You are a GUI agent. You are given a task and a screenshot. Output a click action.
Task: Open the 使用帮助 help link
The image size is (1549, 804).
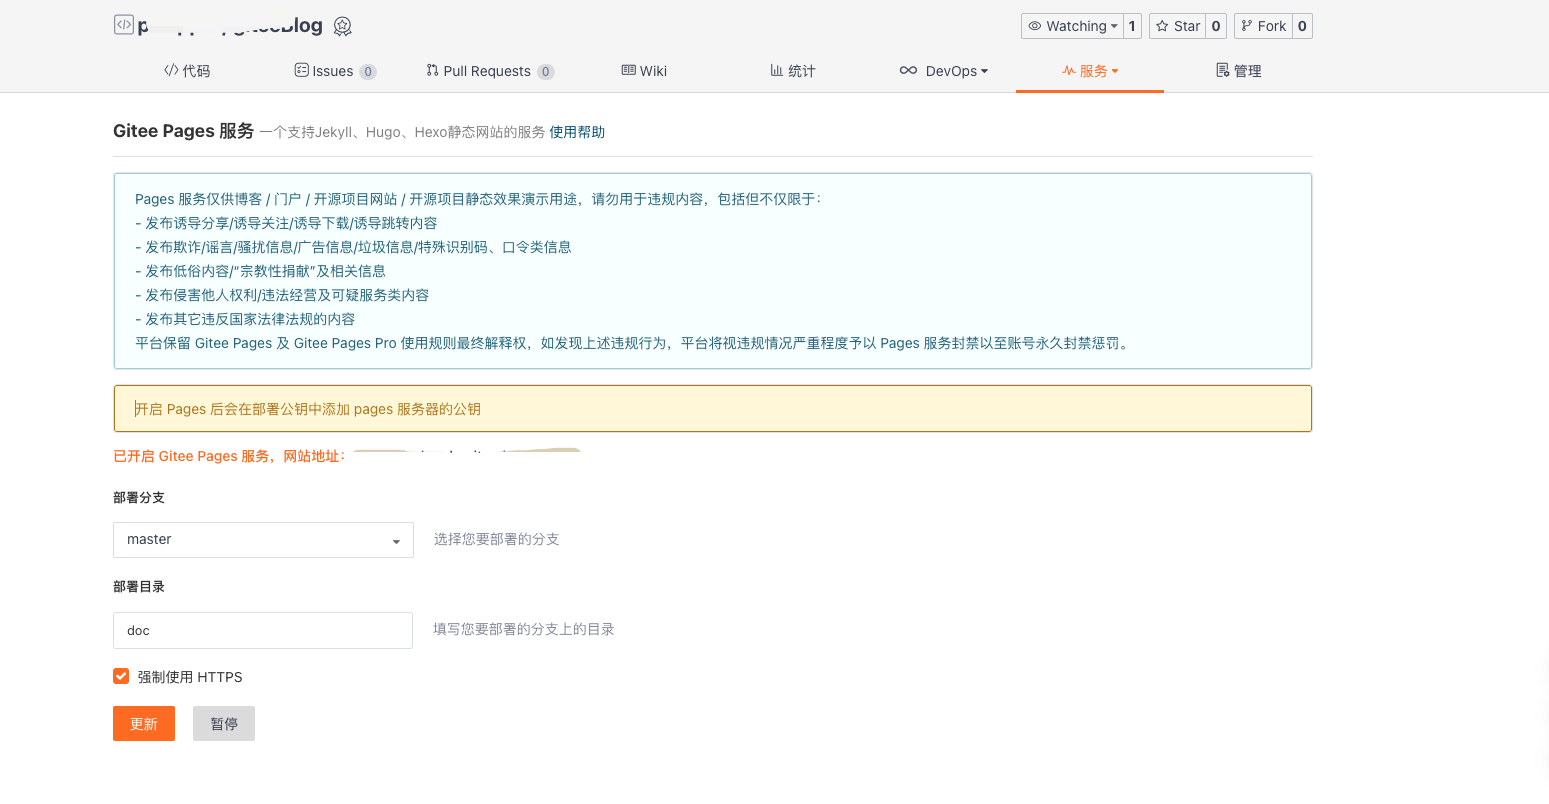[x=577, y=132]
